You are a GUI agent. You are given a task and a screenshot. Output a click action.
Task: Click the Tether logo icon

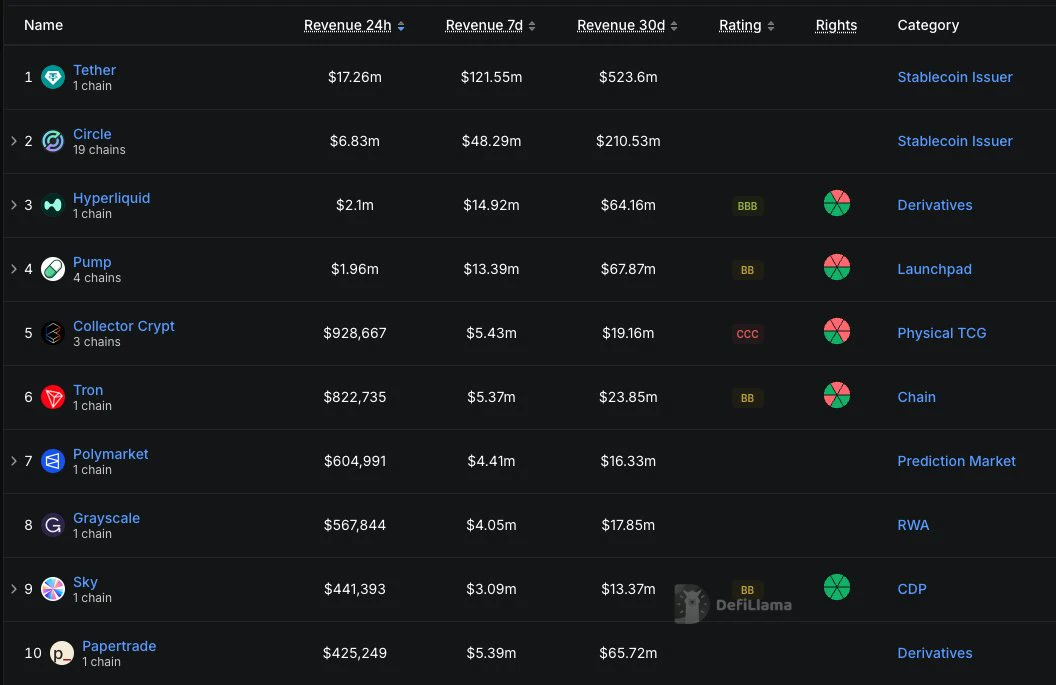coord(53,77)
